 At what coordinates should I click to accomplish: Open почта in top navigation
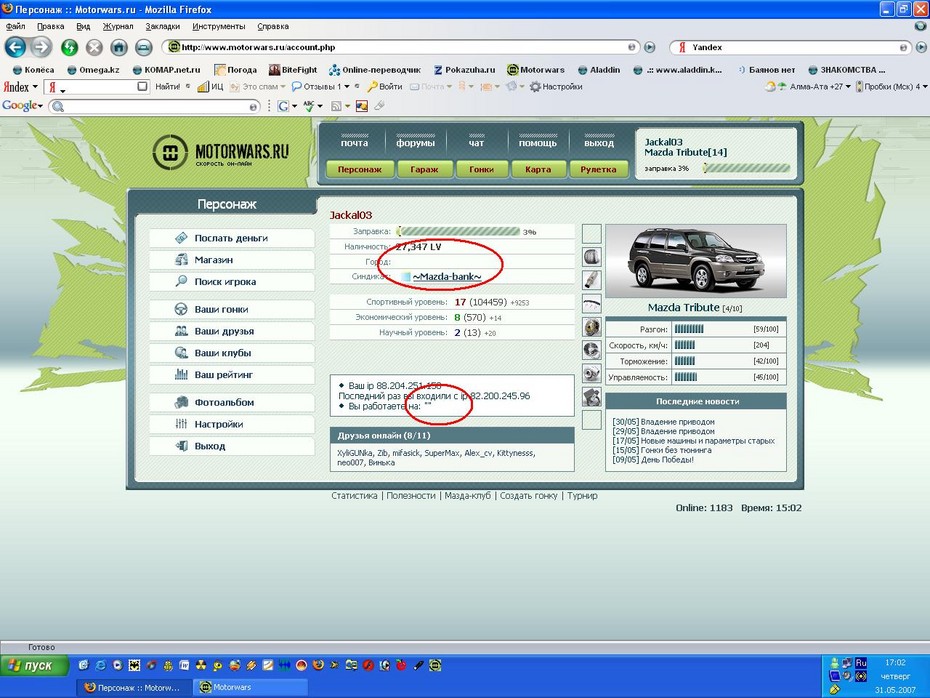tap(354, 143)
